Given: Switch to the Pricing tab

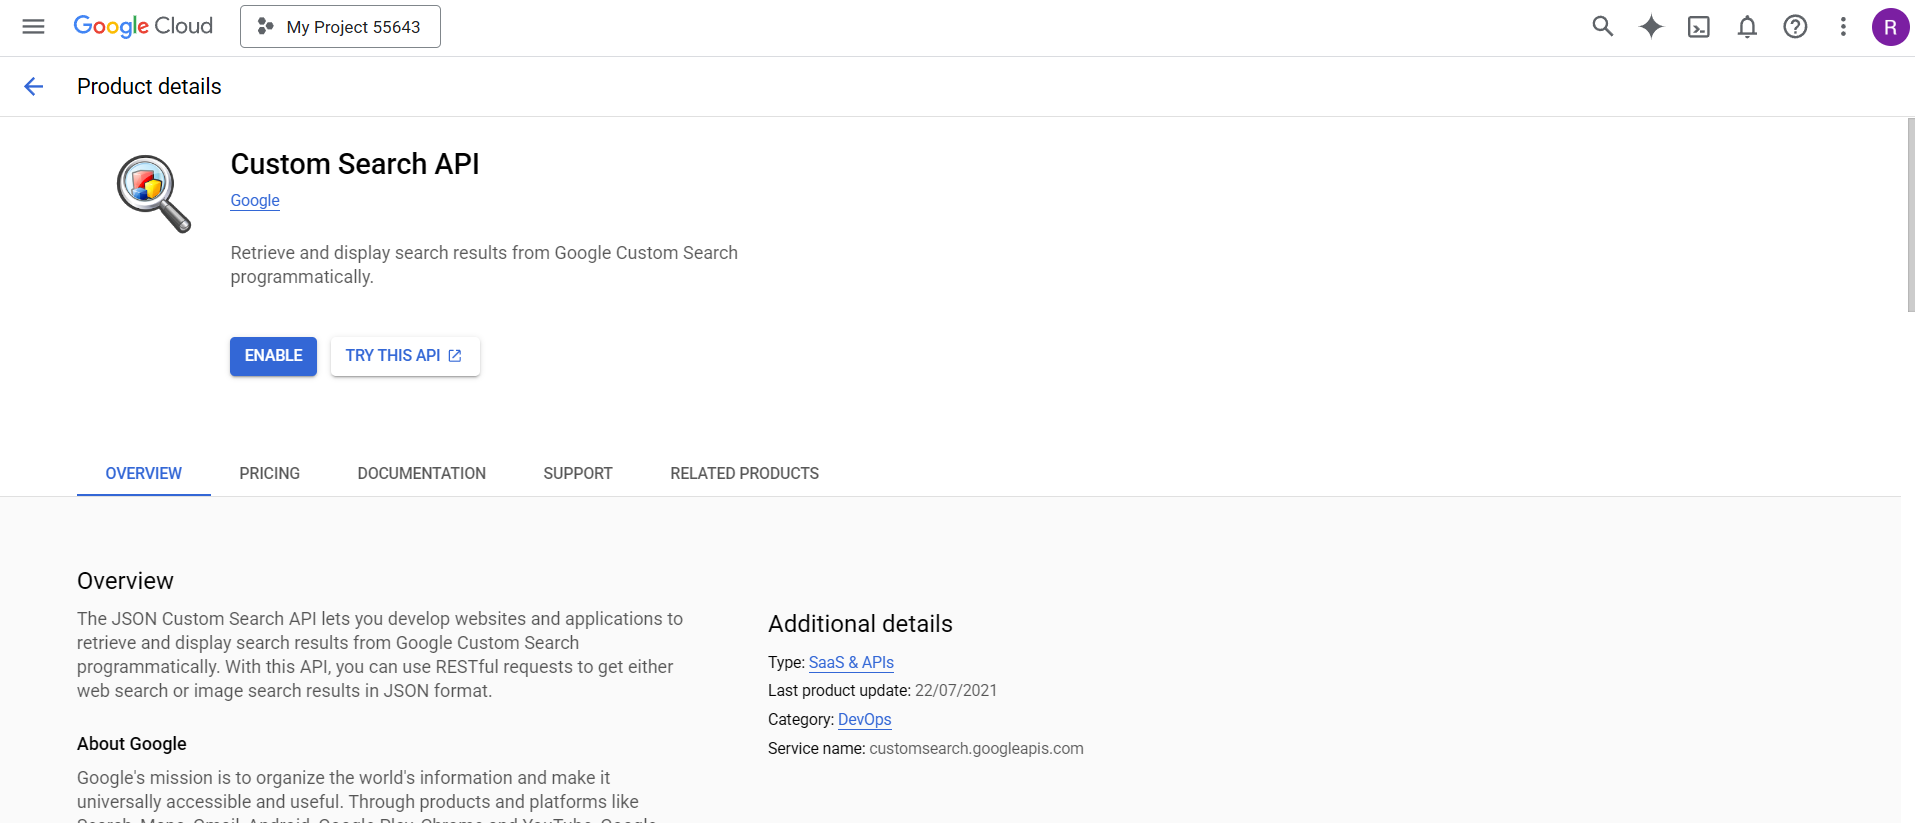Looking at the screenshot, I should tap(270, 473).
